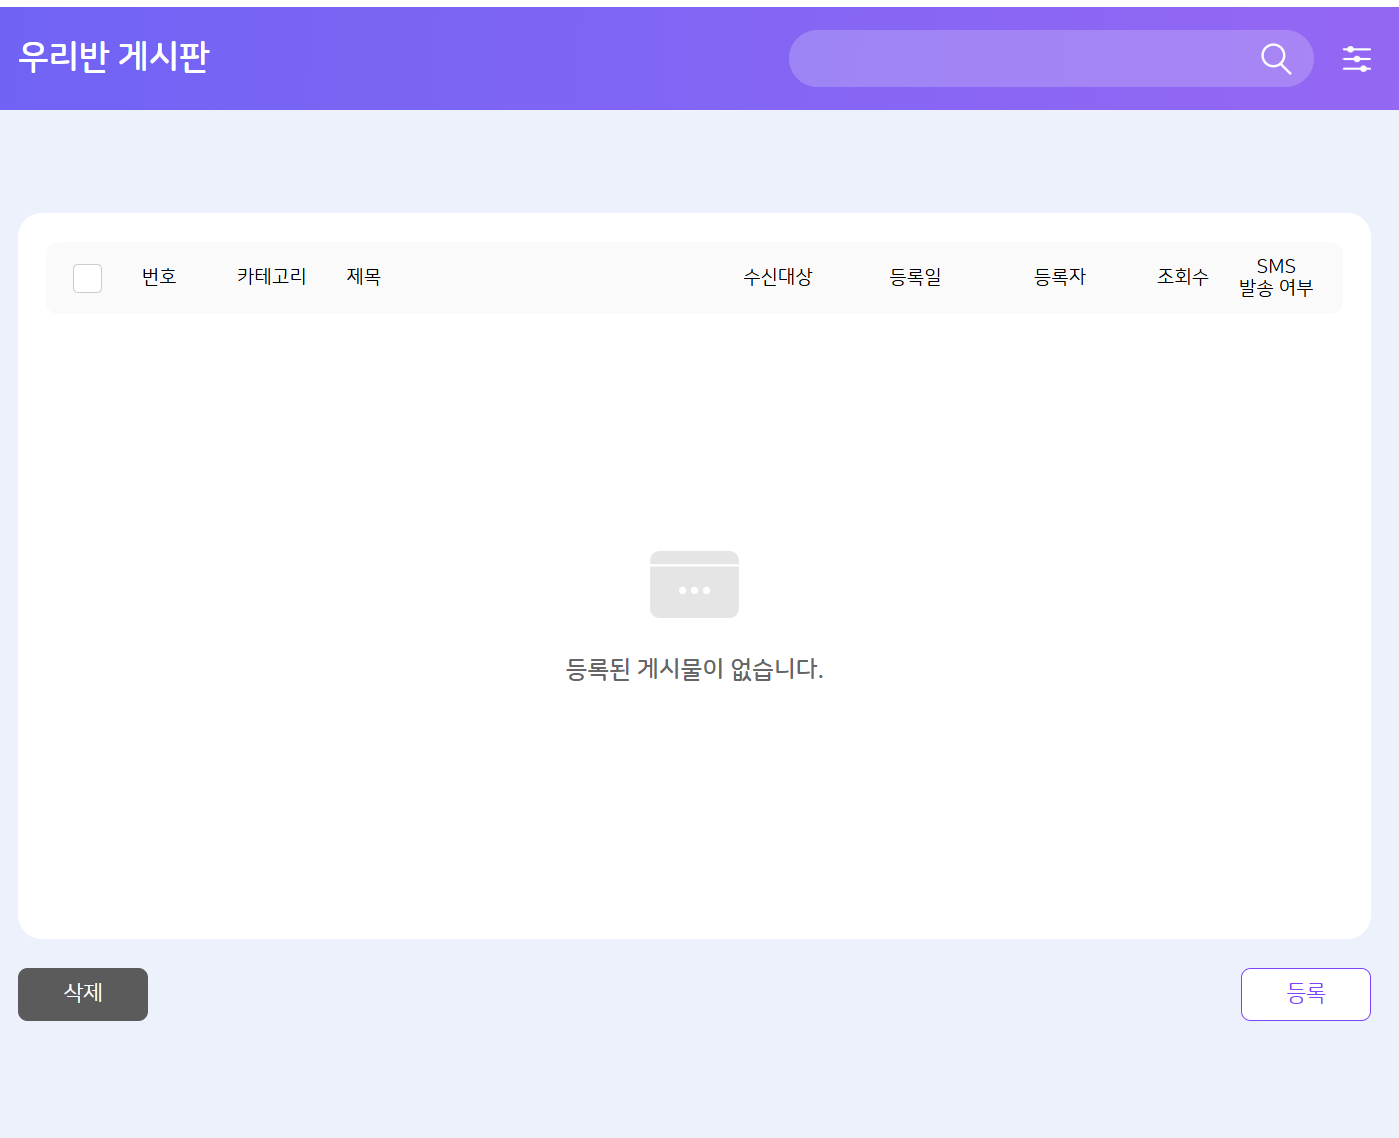Viewport: 1399px width, 1138px height.
Task: Select the 수신대상 column header
Action: pyautogui.click(x=777, y=277)
